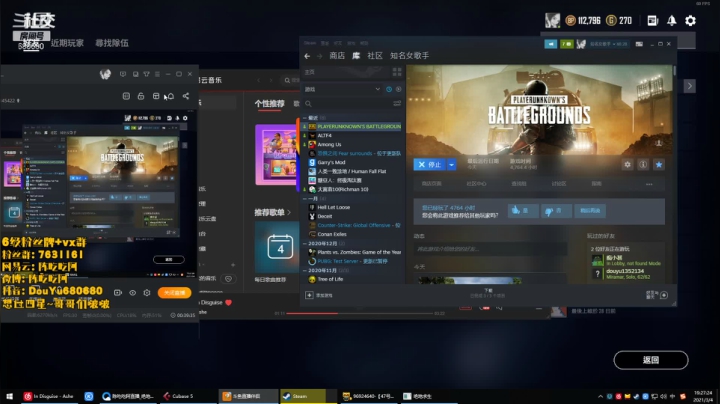Open 近期玩家 tab in PUBG lobby

tap(67, 43)
